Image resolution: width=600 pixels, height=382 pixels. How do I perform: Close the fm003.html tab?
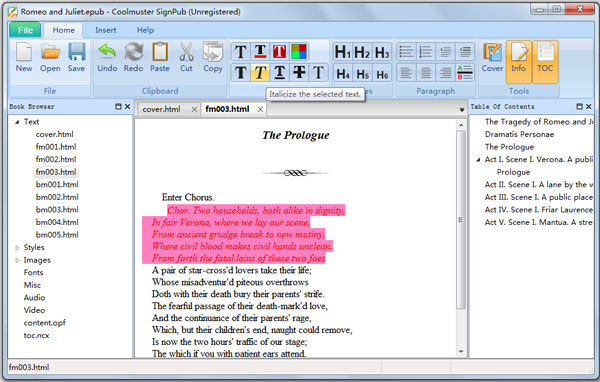260,109
